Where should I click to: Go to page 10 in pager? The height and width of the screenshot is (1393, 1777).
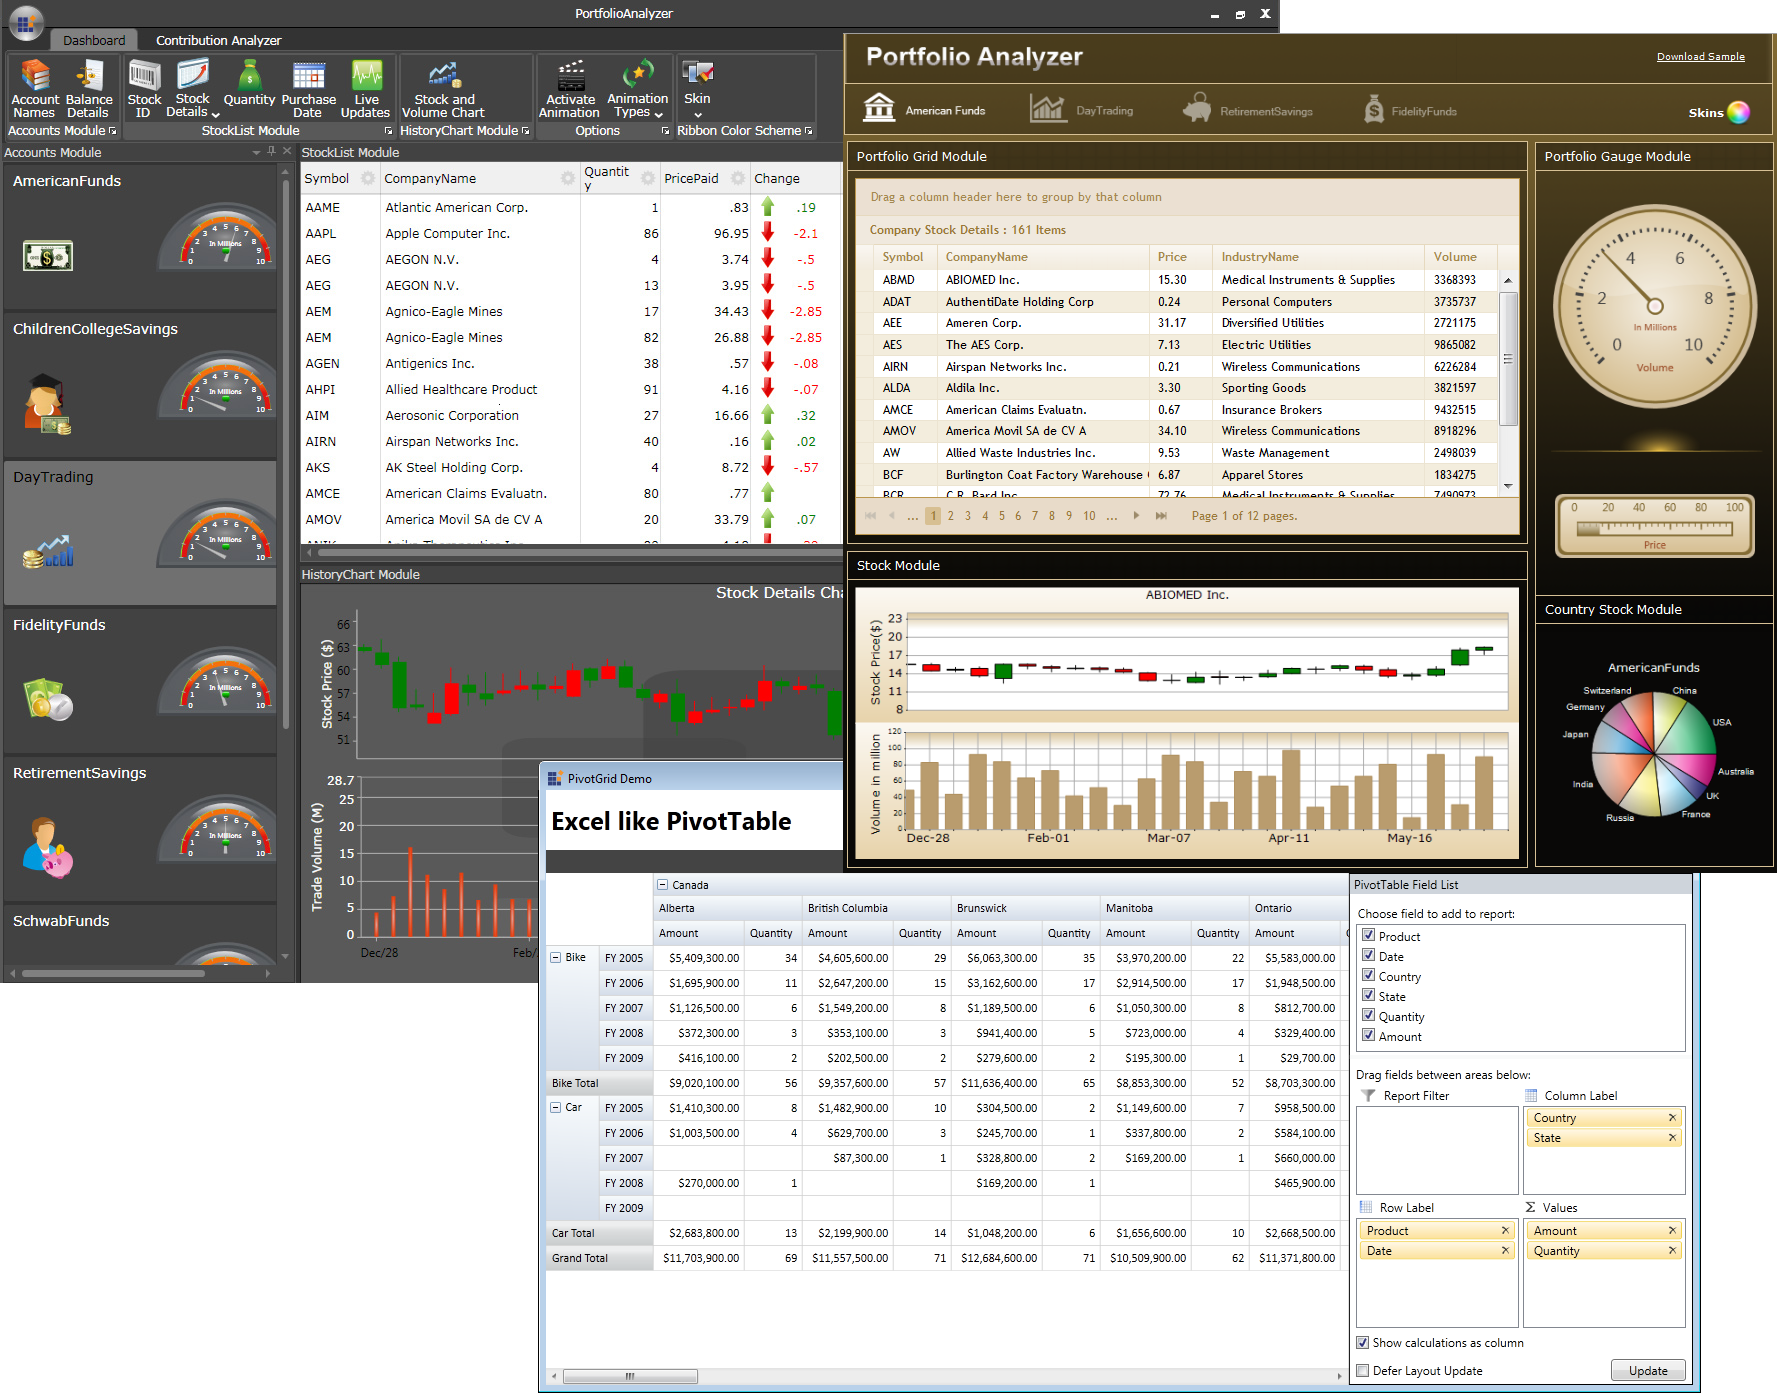1089,516
